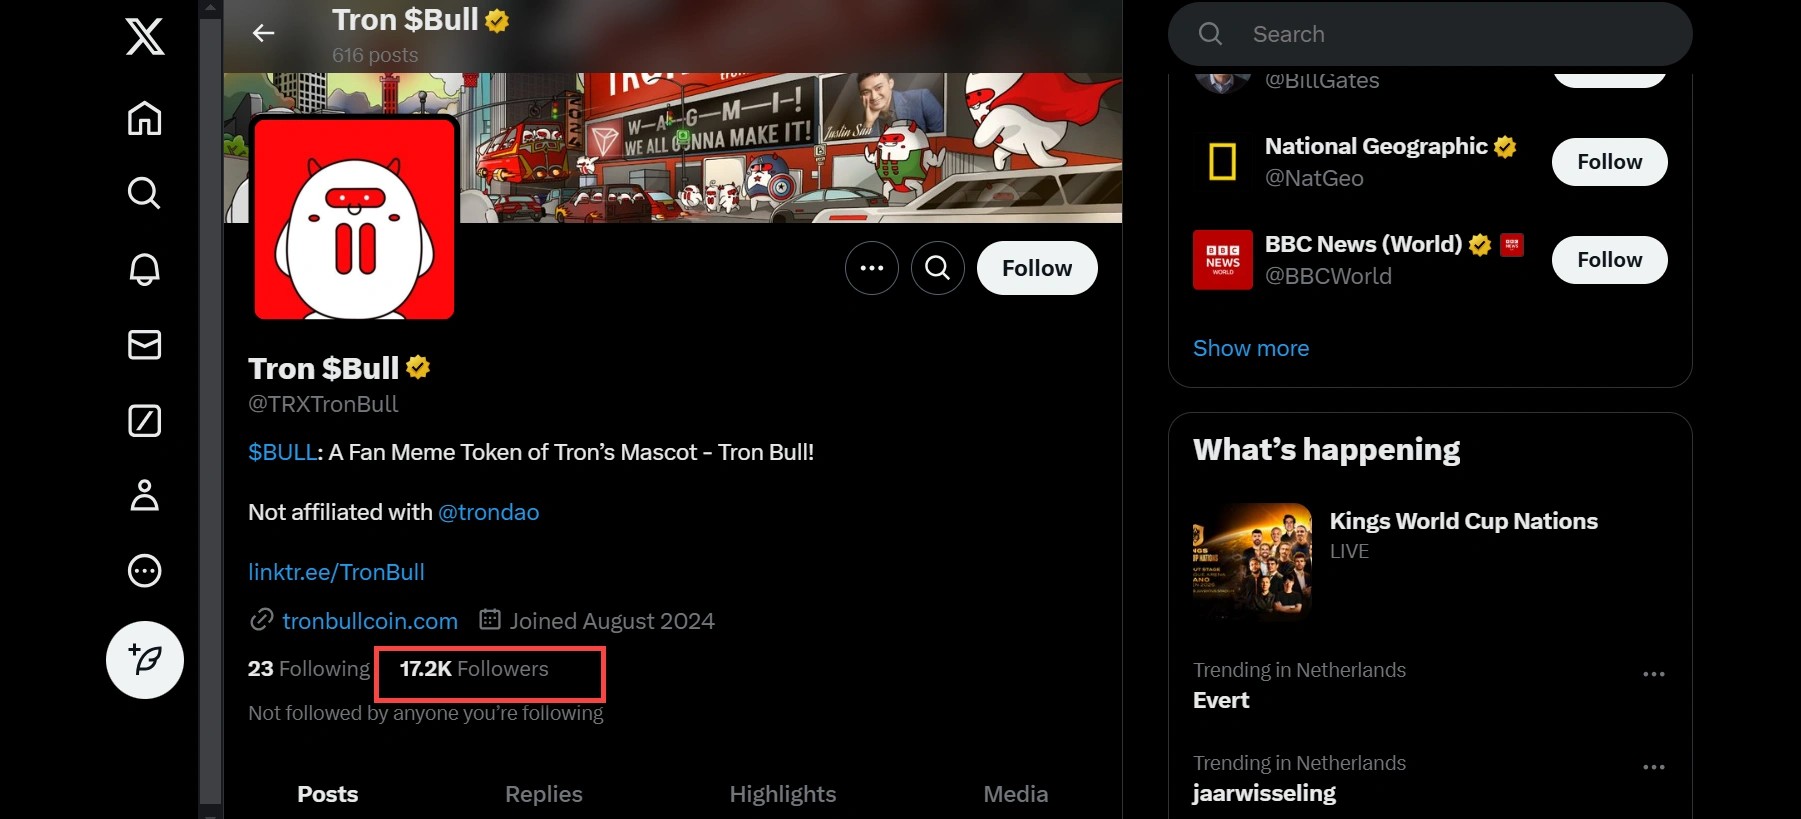Open the jaarwisseling trending topic
Viewport: 1801px width, 819px height.
pos(1264,793)
